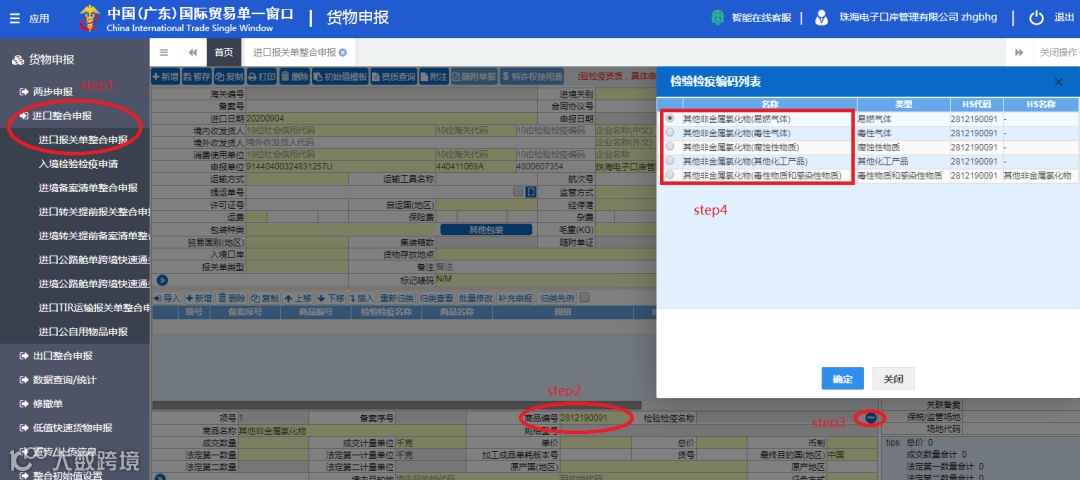Click the goods list 删除 button
1080x480 pixels.
(232, 298)
